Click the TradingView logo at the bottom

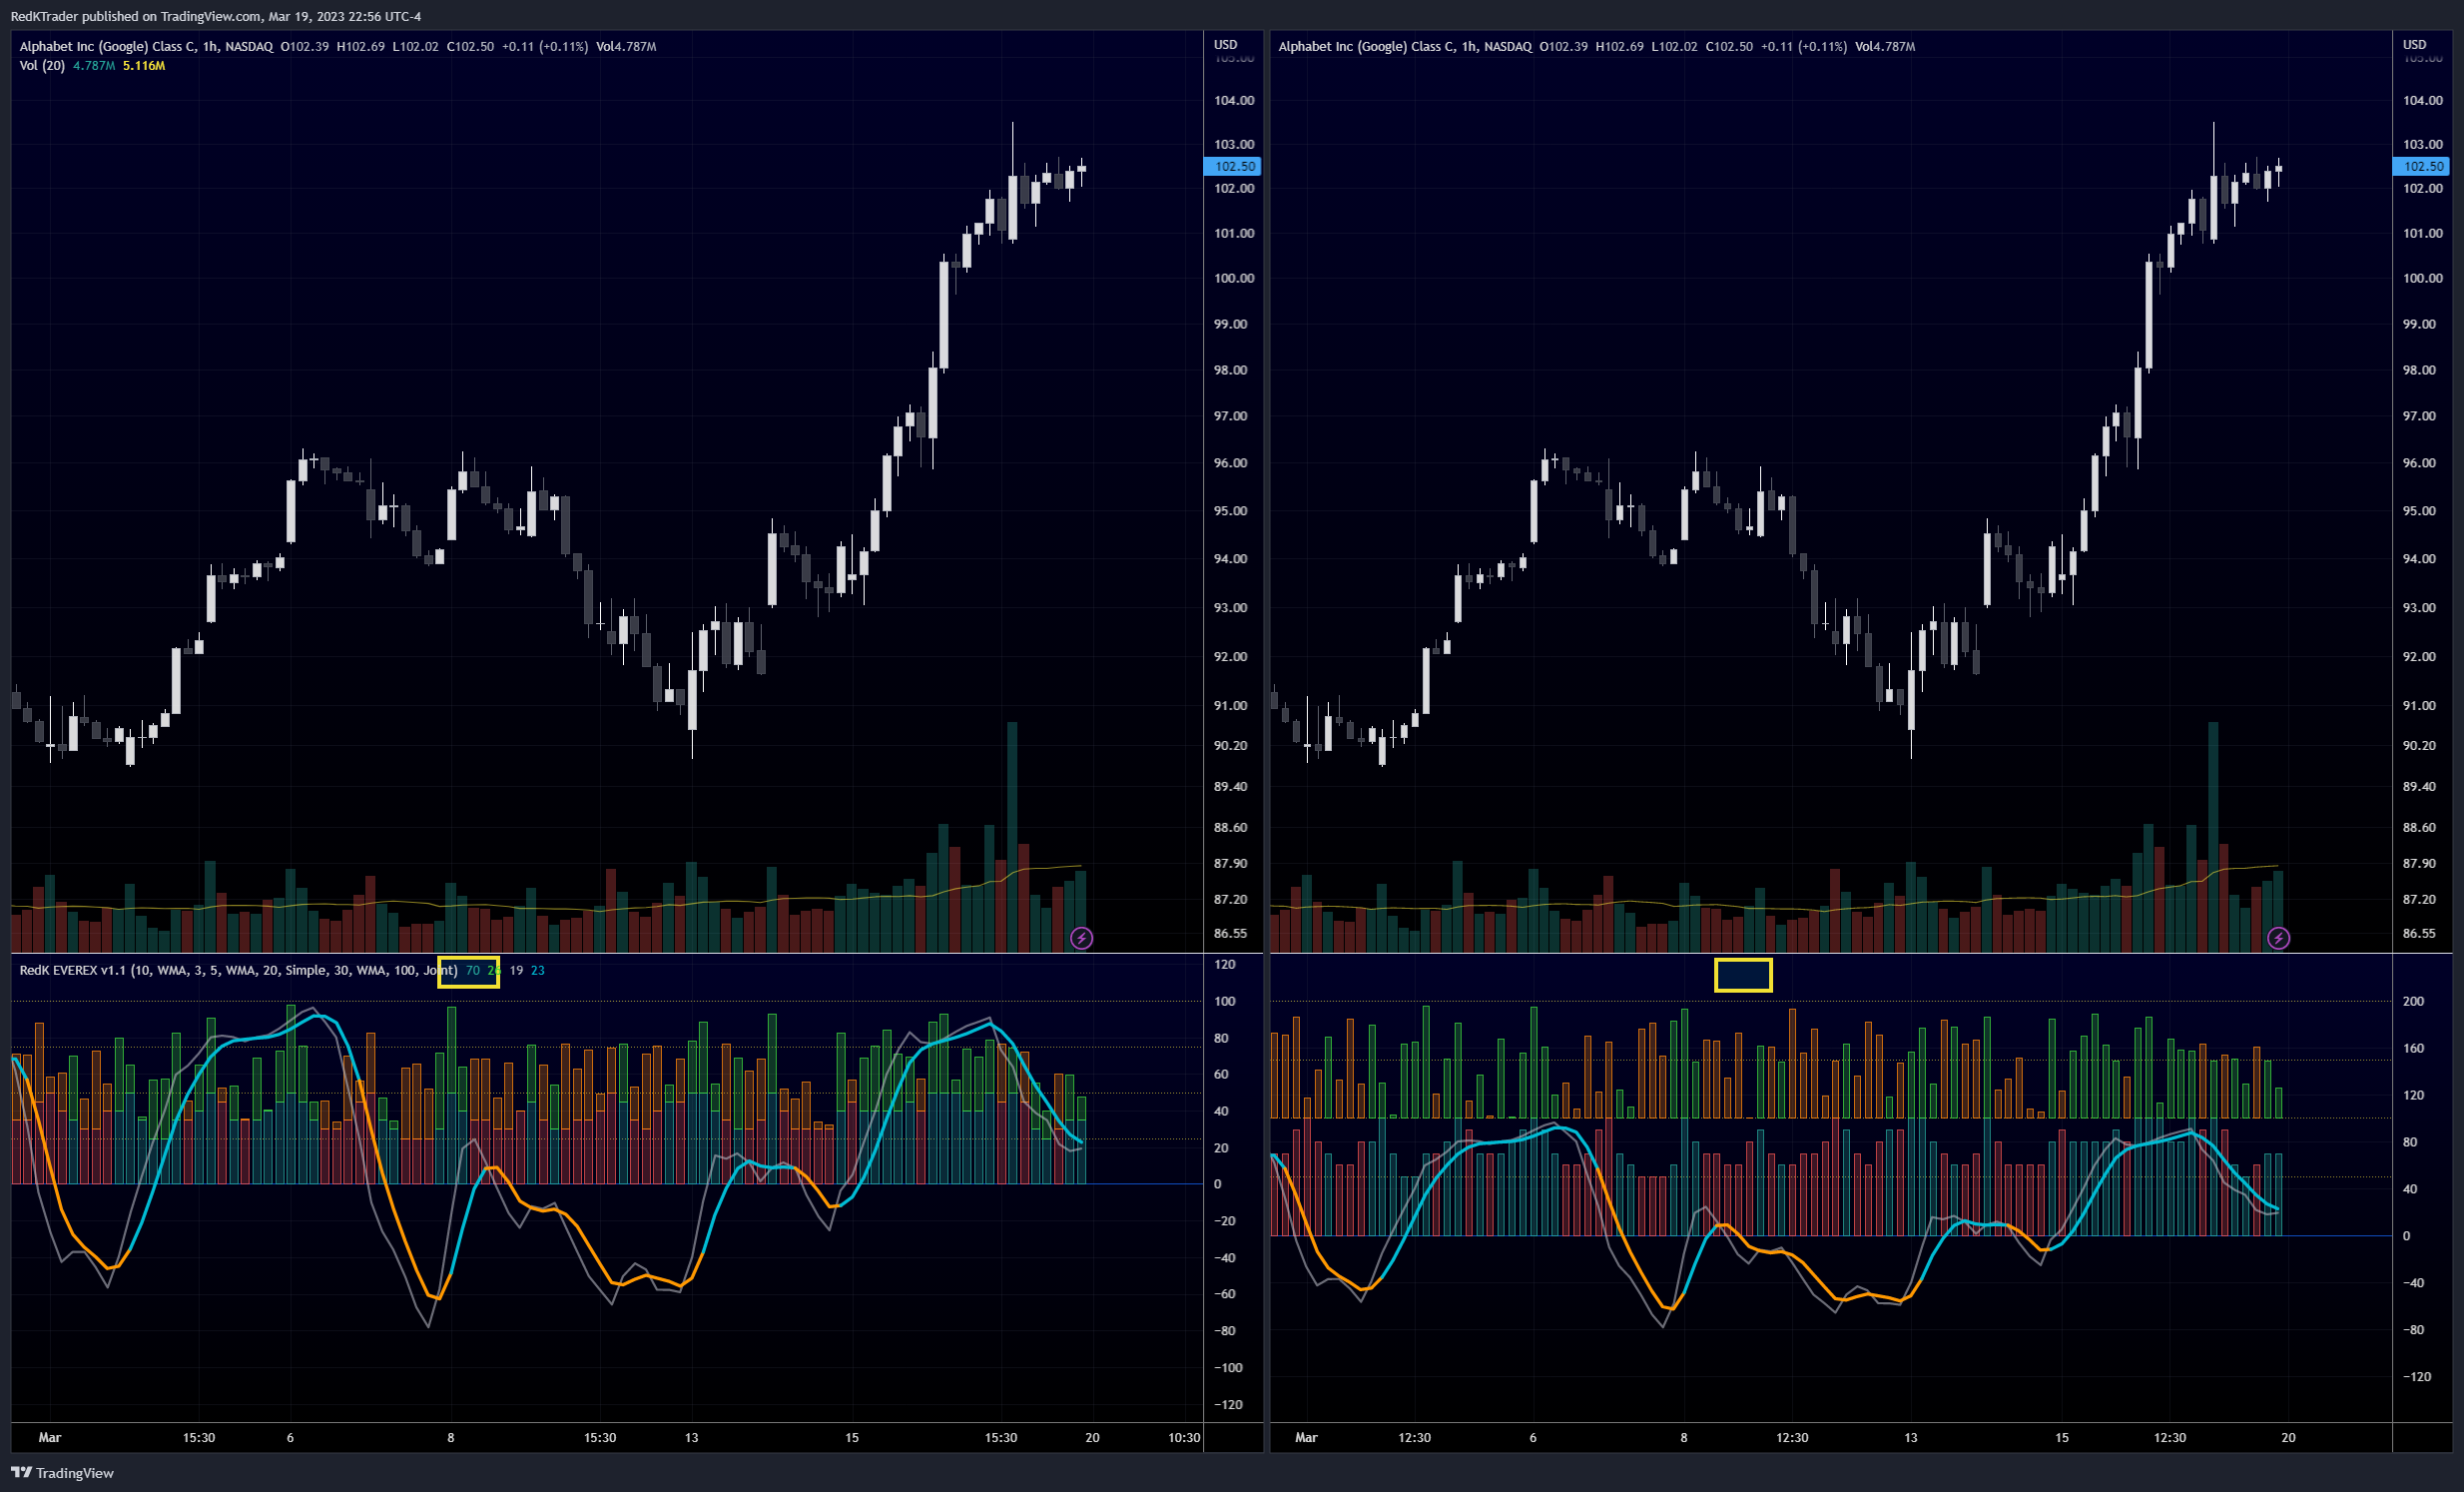[62, 1473]
